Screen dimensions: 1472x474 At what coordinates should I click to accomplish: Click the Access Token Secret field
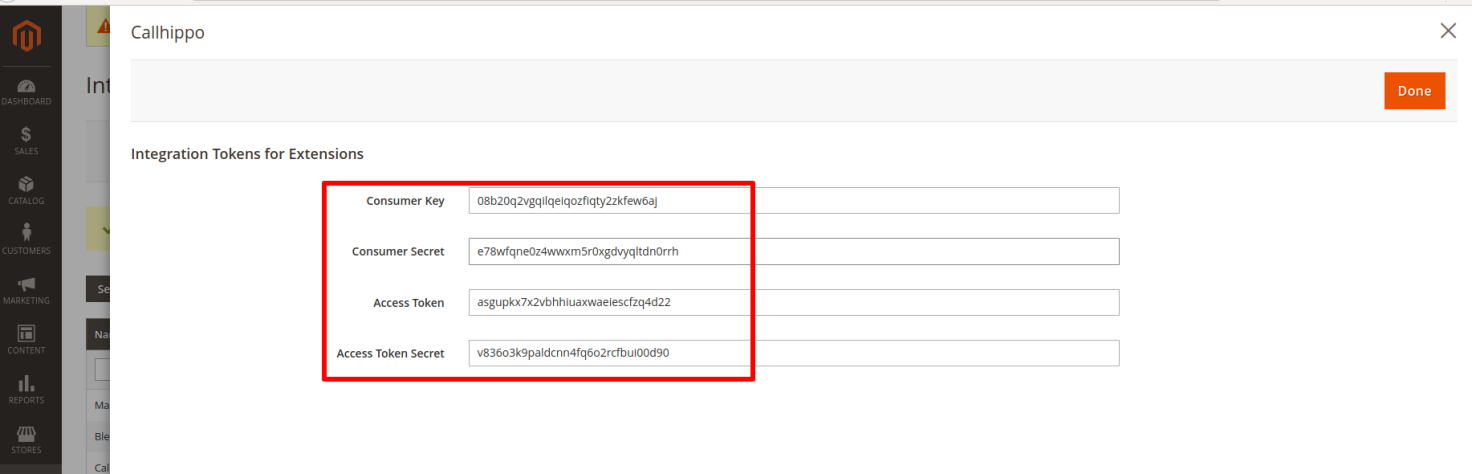click(794, 353)
